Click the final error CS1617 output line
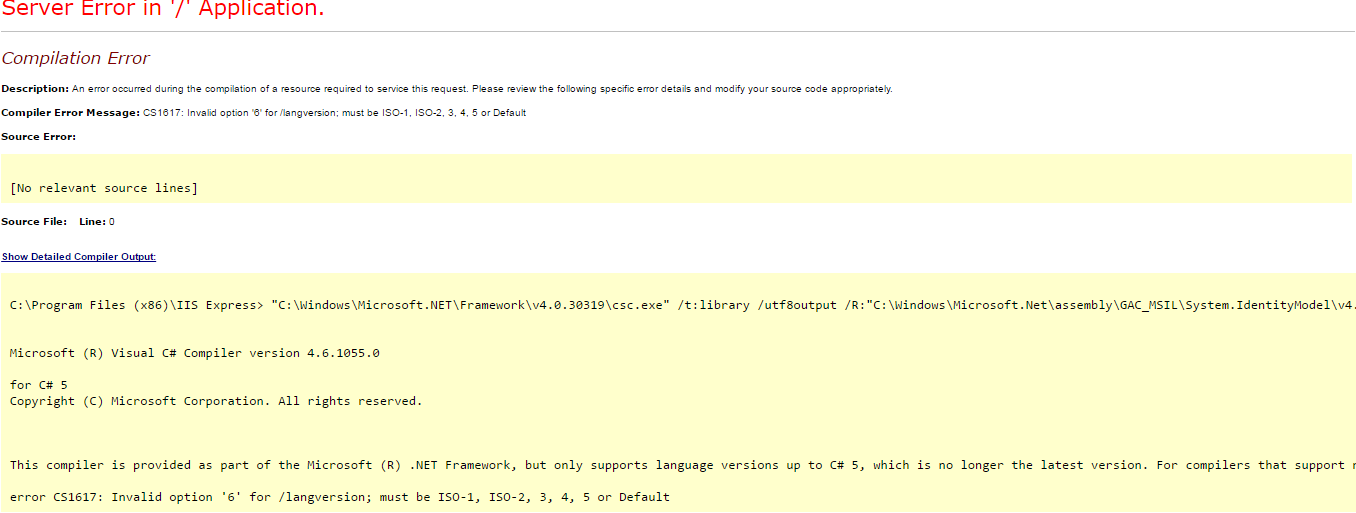Image resolution: width=1356 pixels, height=513 pixels. click(340, 497)
